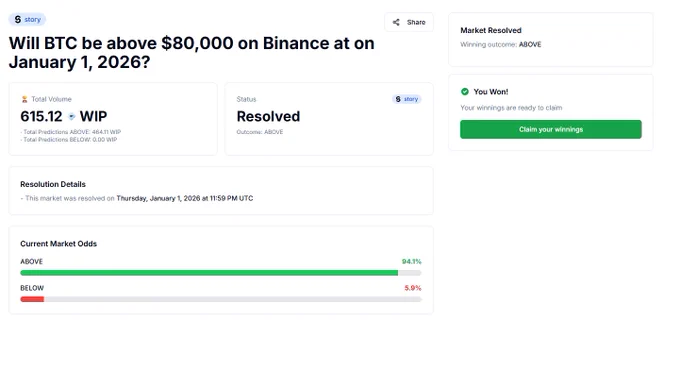Click the Share button label
The image size is (680, 388).
coord(416,22)
